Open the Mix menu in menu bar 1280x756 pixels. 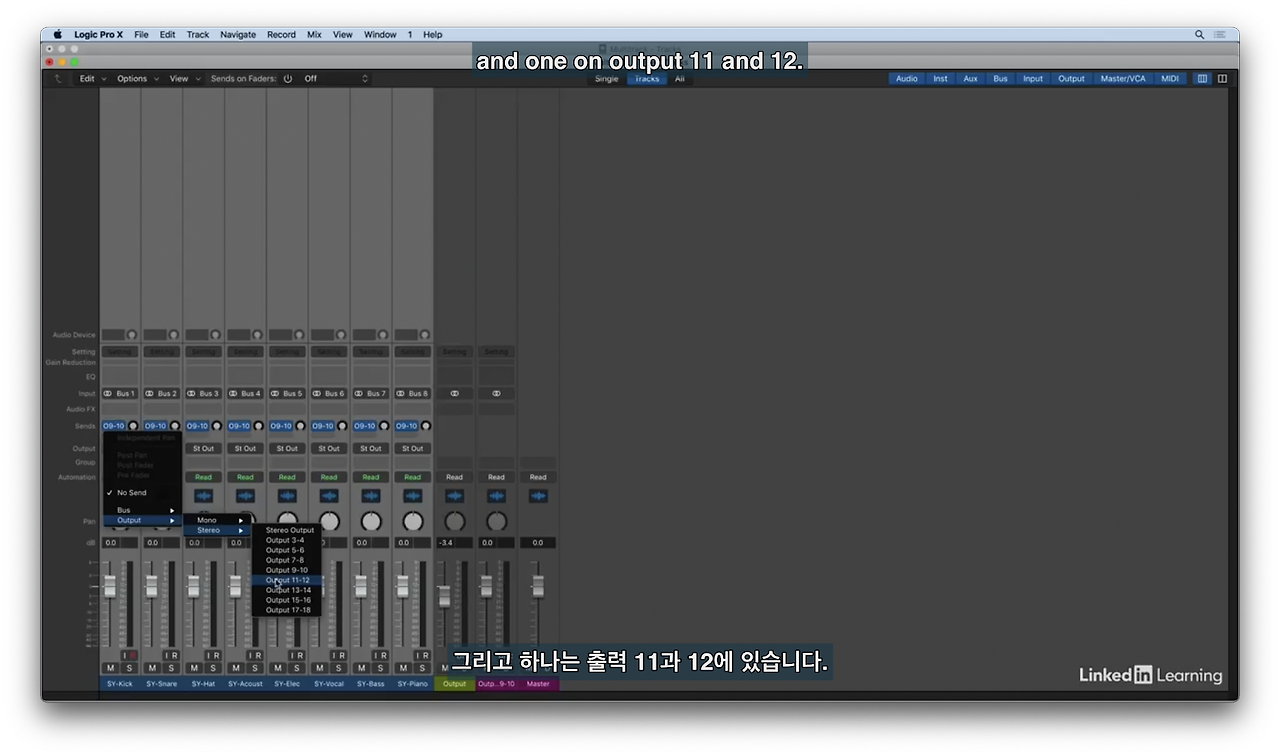[x=314, y=34]
